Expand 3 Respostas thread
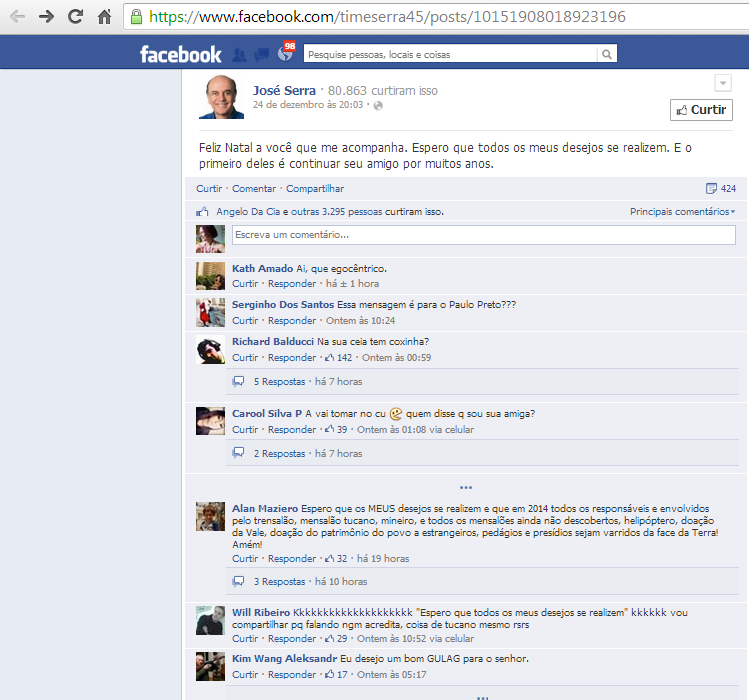The image size is (749, 700). [x=279, y=582]
